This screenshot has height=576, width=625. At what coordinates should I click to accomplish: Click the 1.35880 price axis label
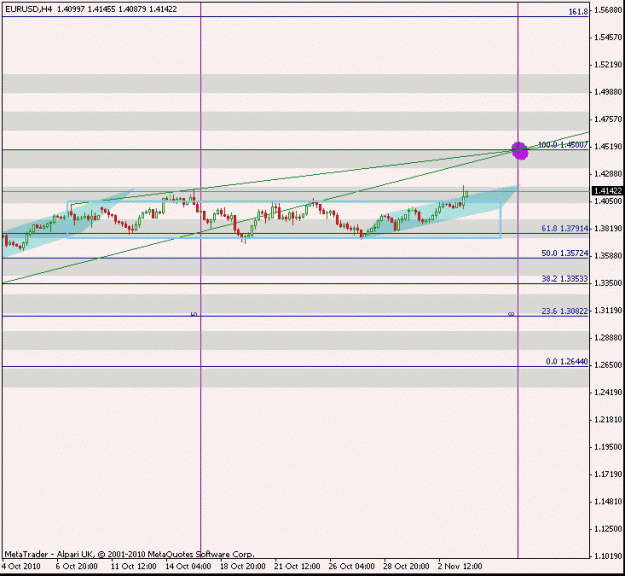(x=608, y=256)
